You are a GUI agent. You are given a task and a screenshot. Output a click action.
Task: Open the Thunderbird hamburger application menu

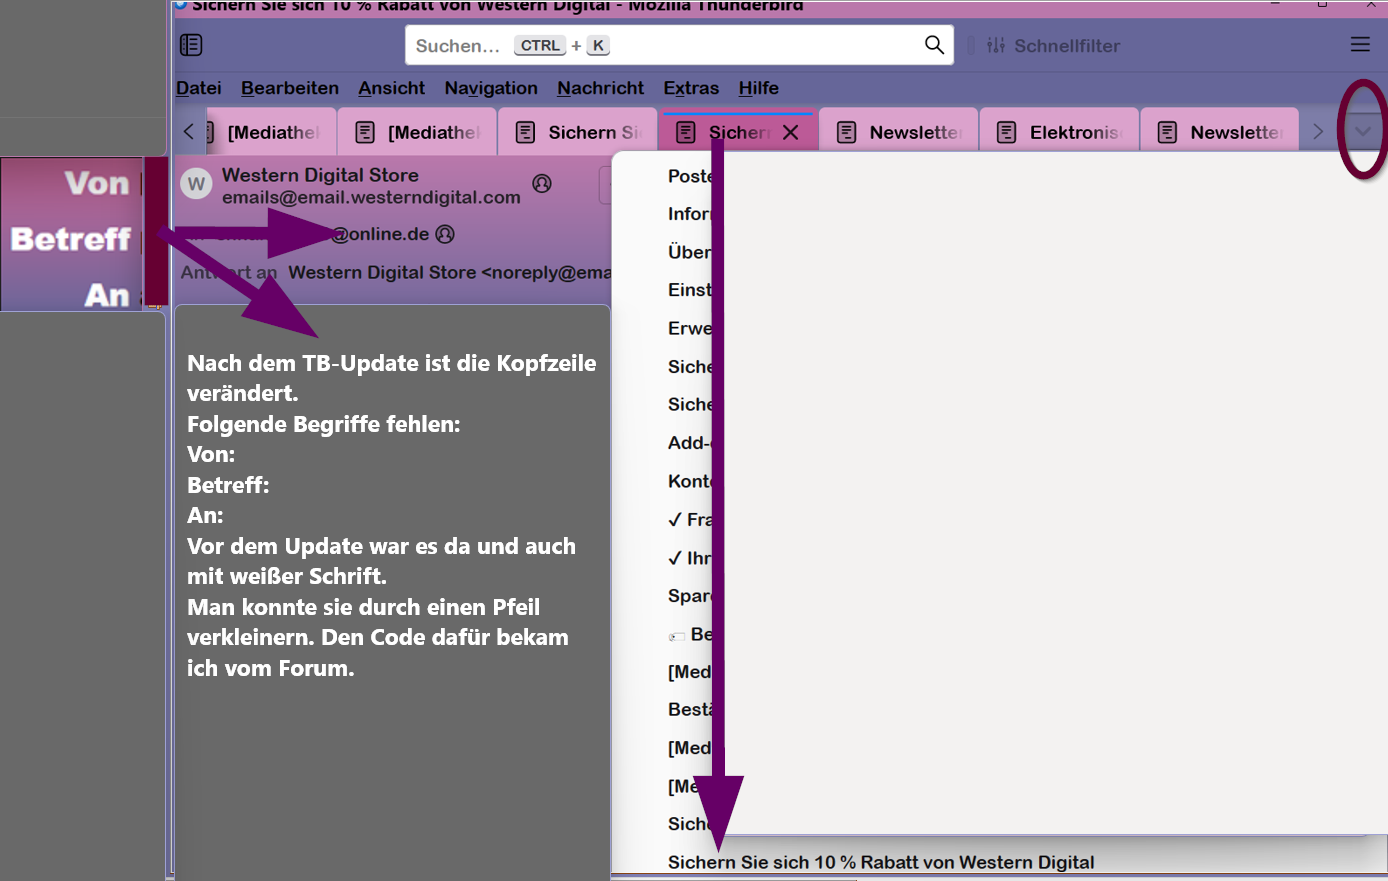coord(1360,45)
